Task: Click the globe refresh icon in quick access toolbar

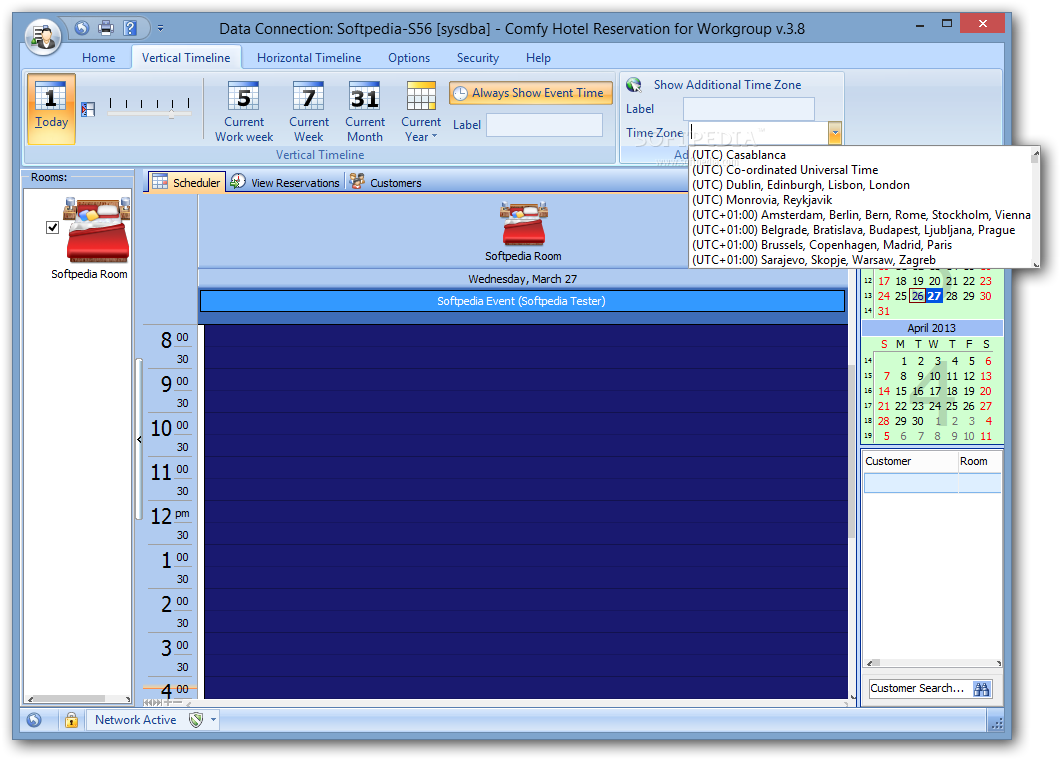Action: (x=82, y=28)
